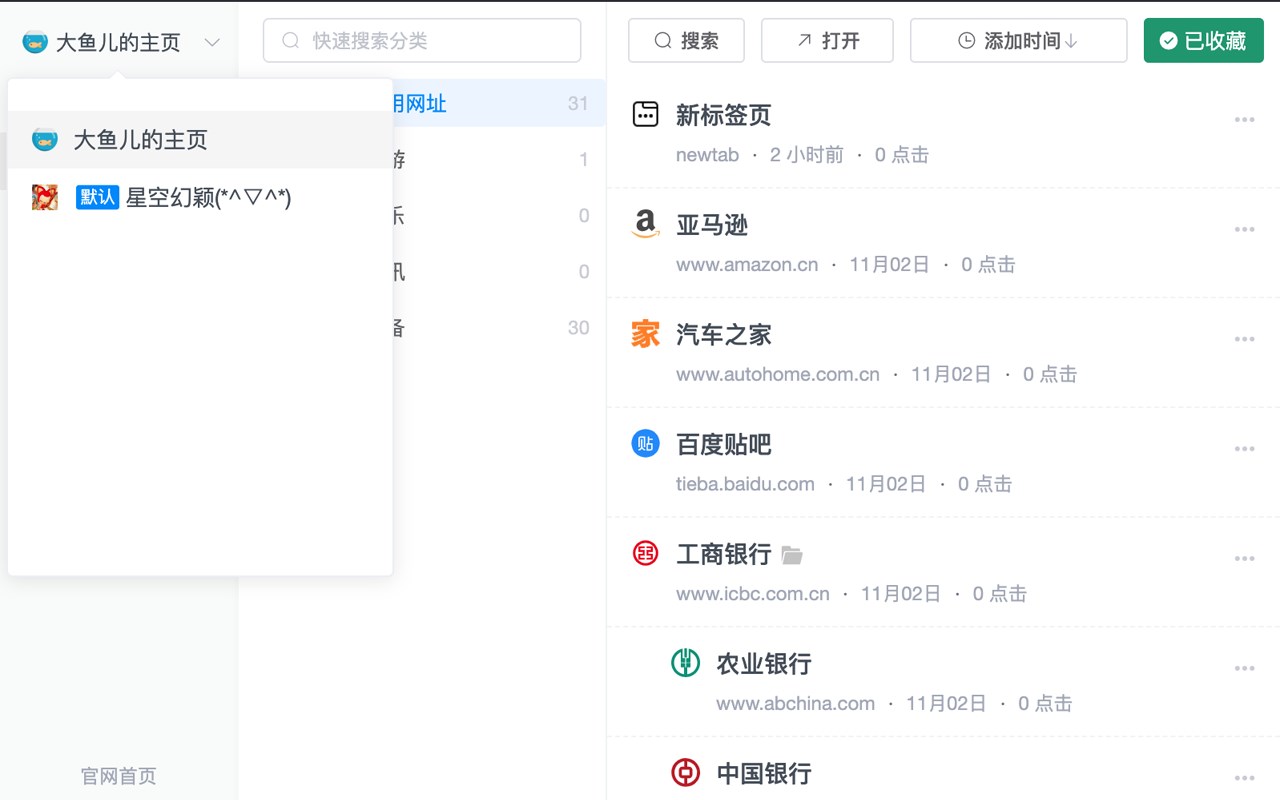Open more options for 工商银行

(1244, 559)
